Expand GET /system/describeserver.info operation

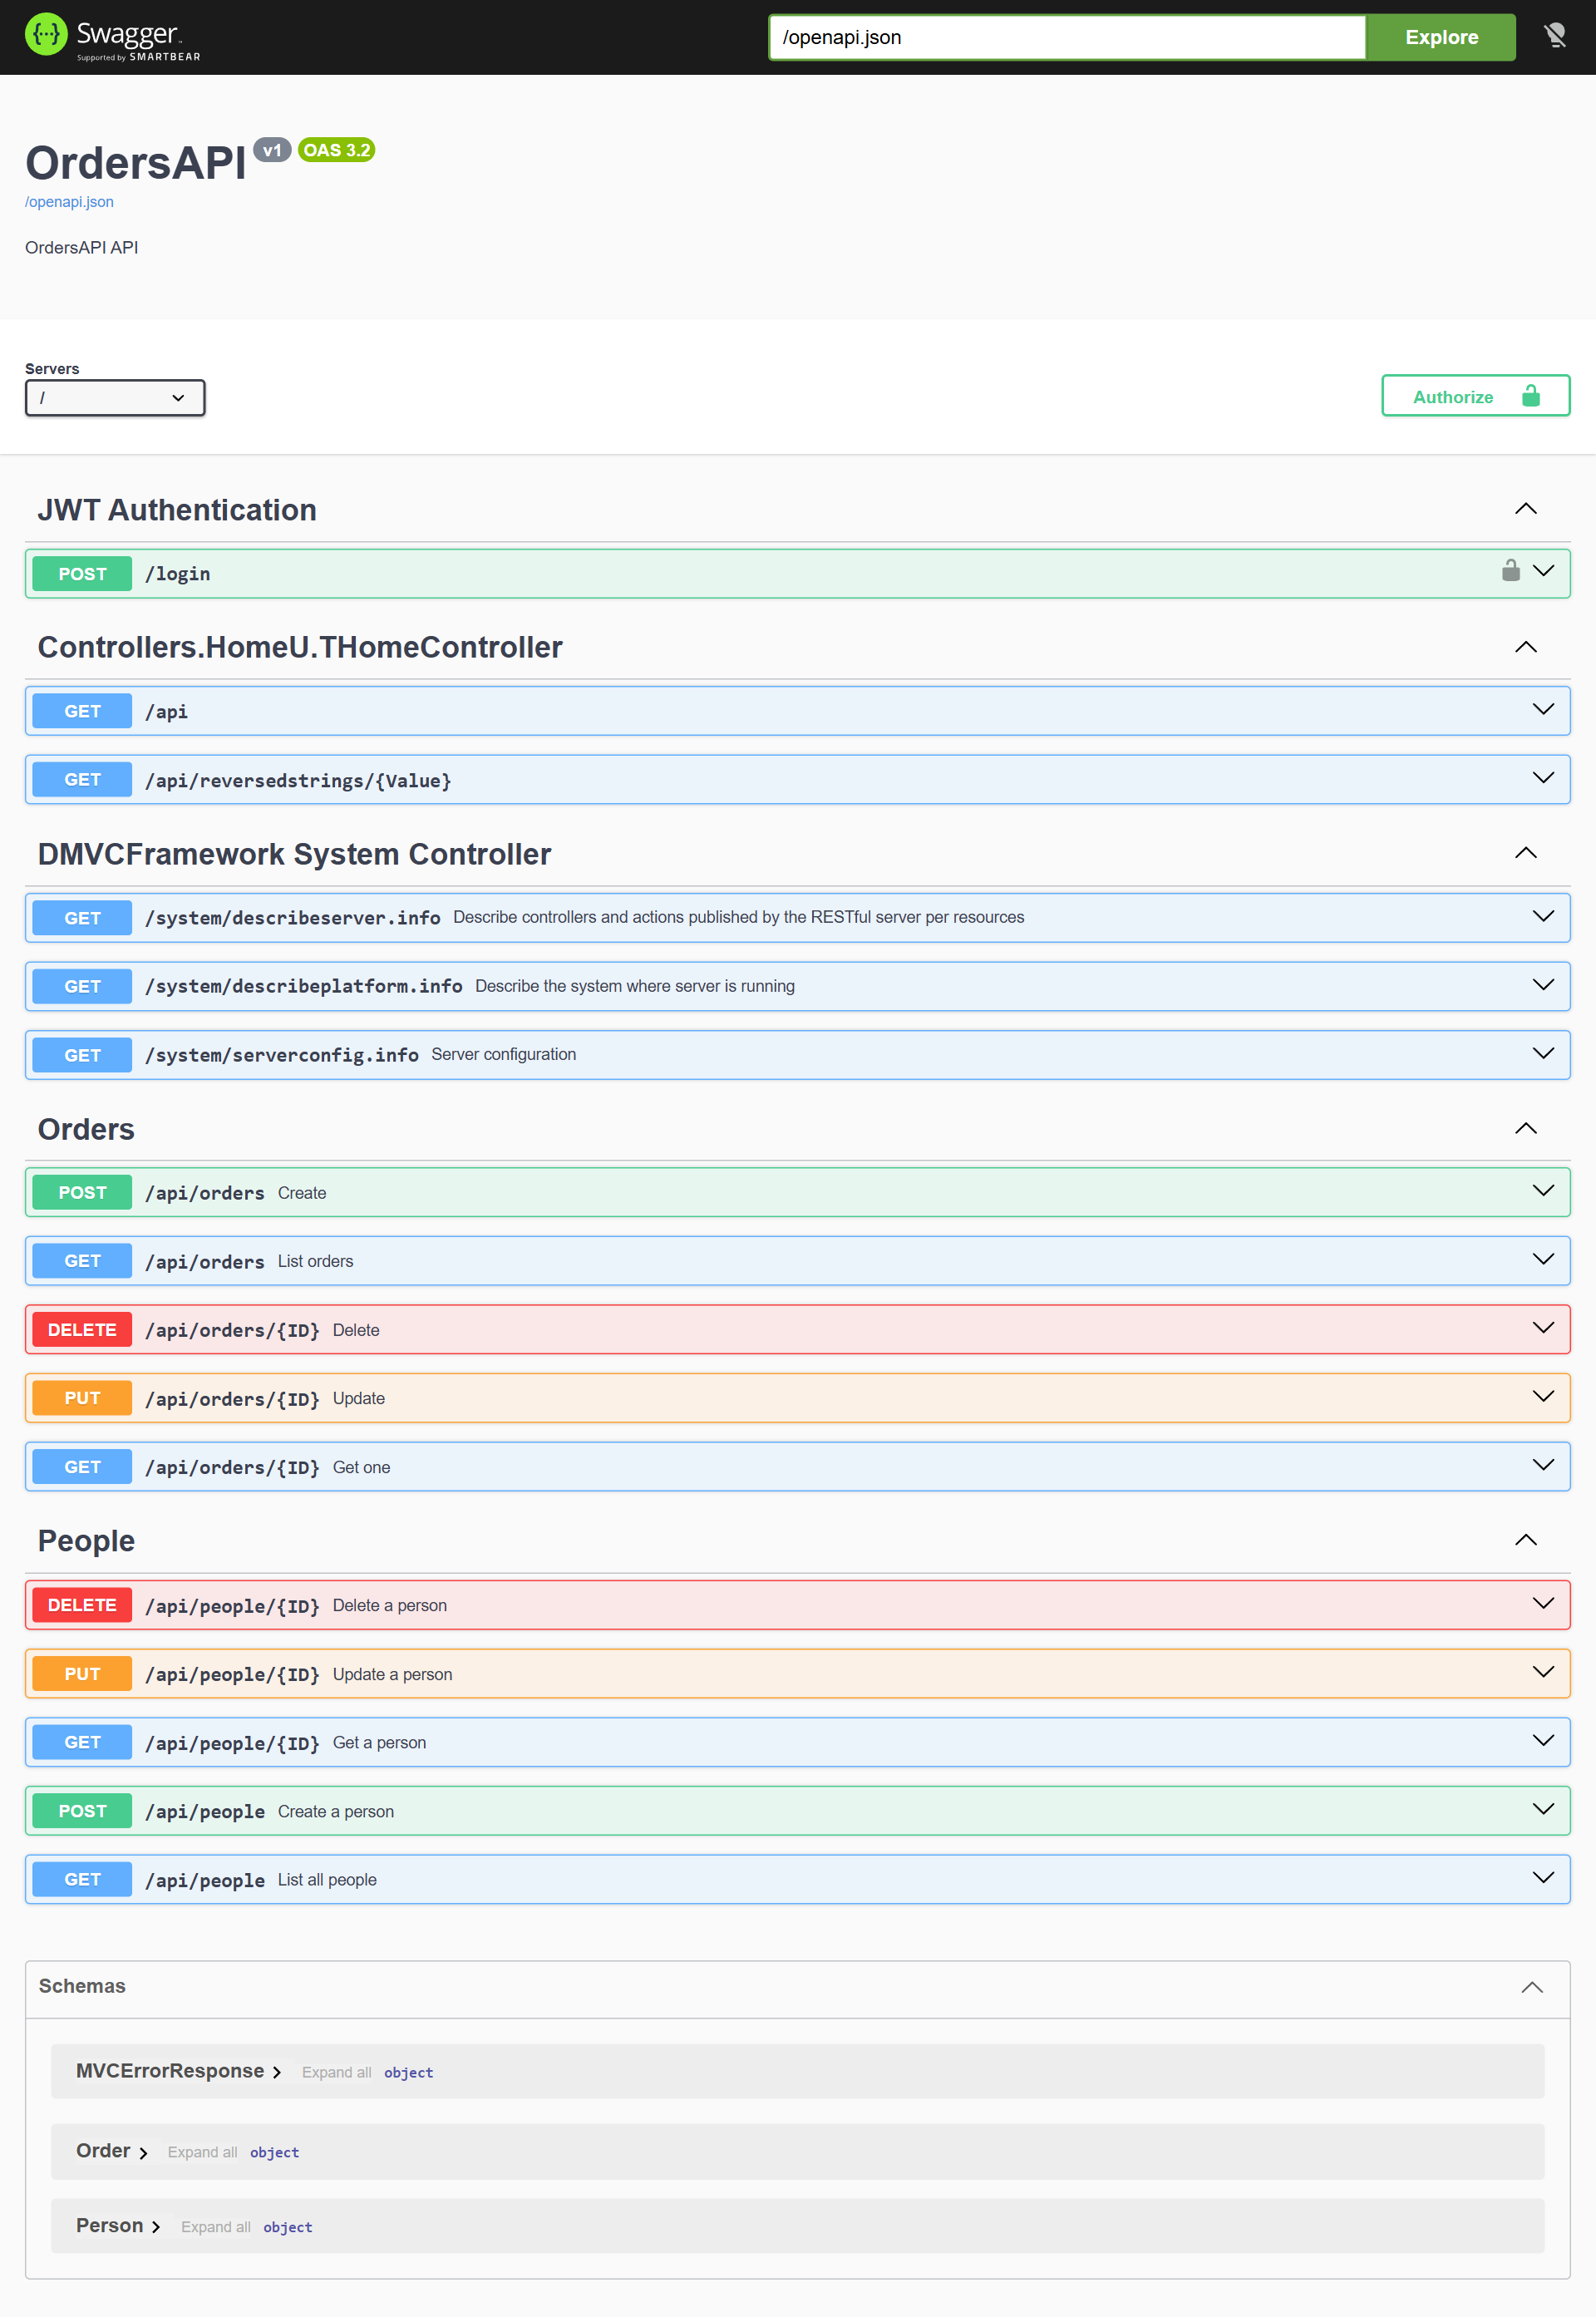point(797,917)
